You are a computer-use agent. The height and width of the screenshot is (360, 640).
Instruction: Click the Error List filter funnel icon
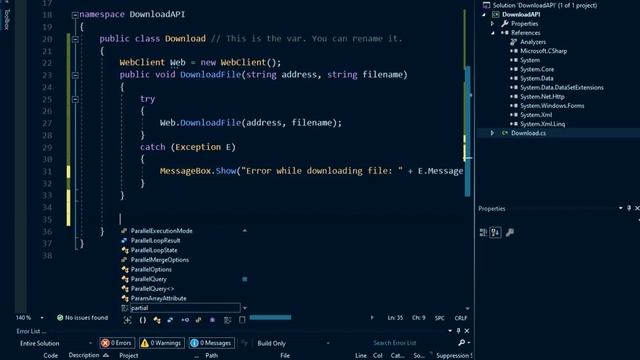tap(244, 343)
